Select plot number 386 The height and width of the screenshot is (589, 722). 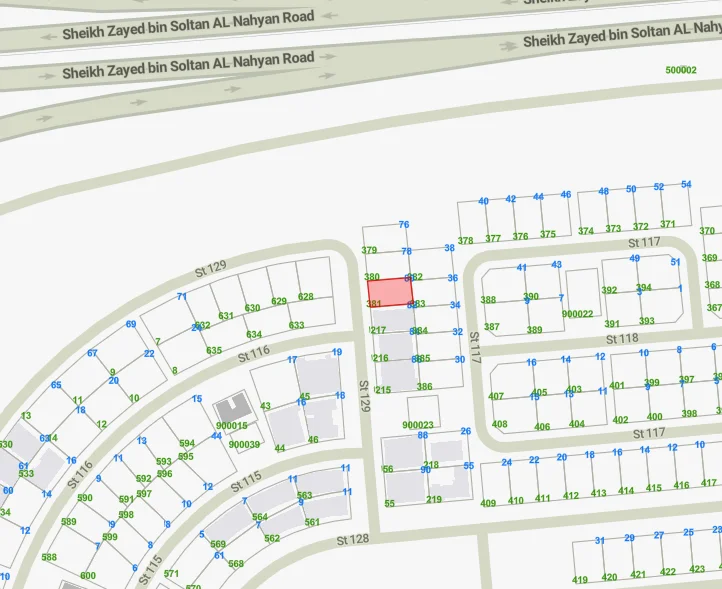tap(425, 387)
